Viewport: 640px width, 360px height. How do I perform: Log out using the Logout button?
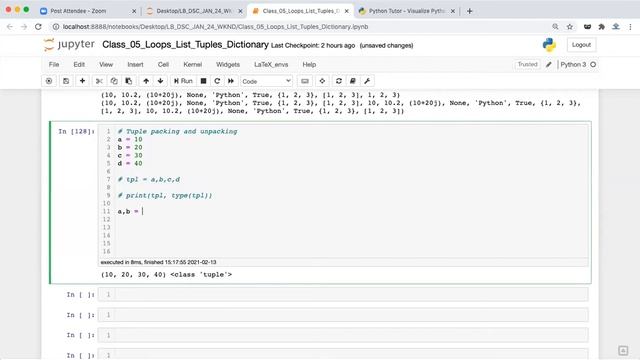(x=581, y=44)
